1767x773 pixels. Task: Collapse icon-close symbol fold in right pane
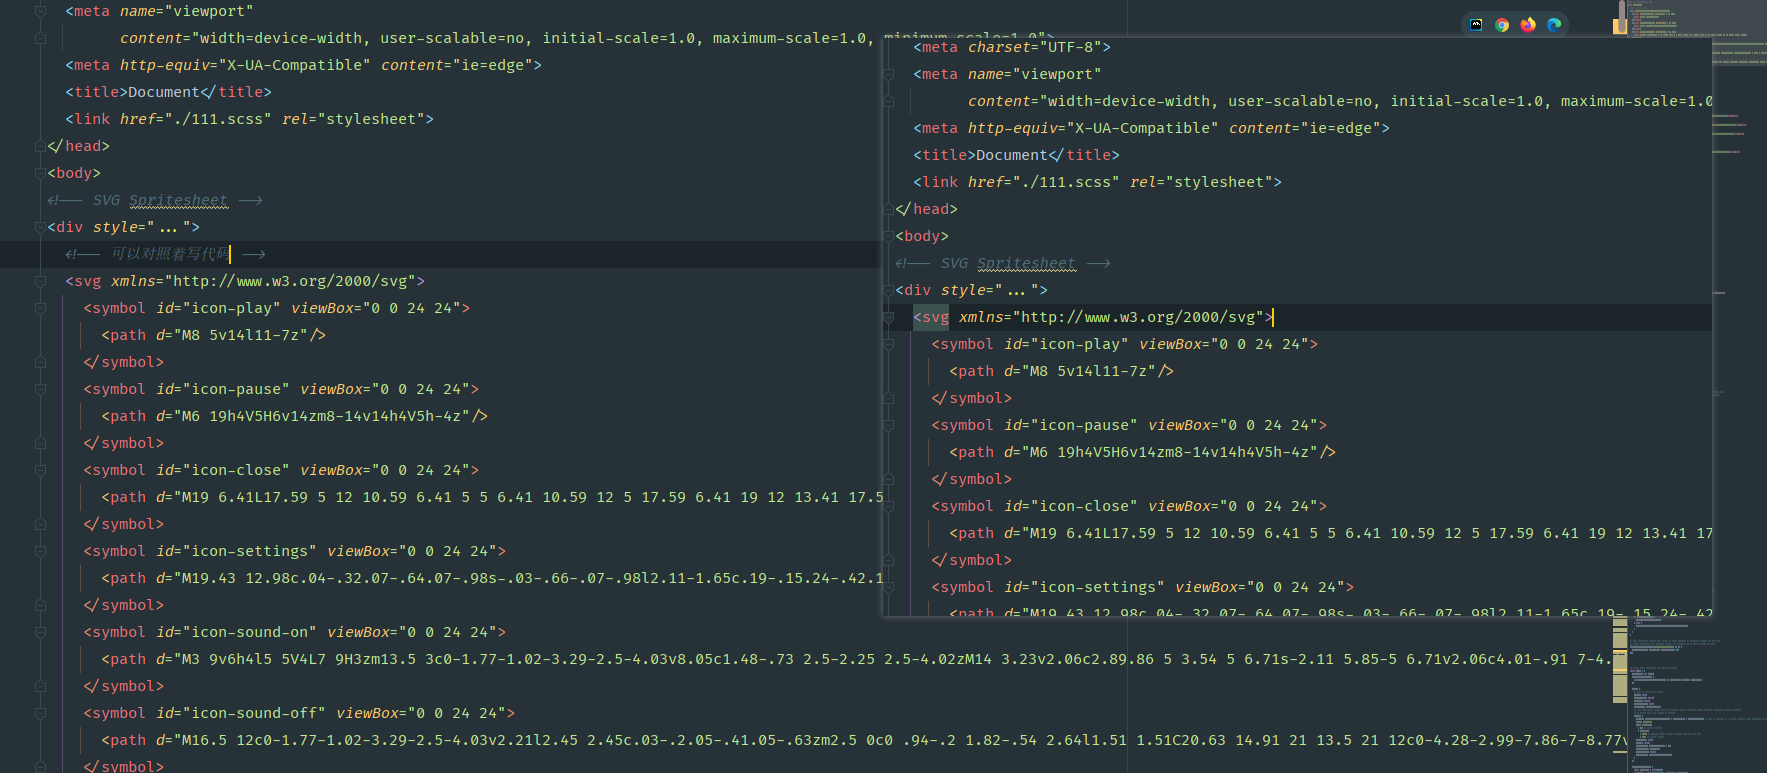888,506
